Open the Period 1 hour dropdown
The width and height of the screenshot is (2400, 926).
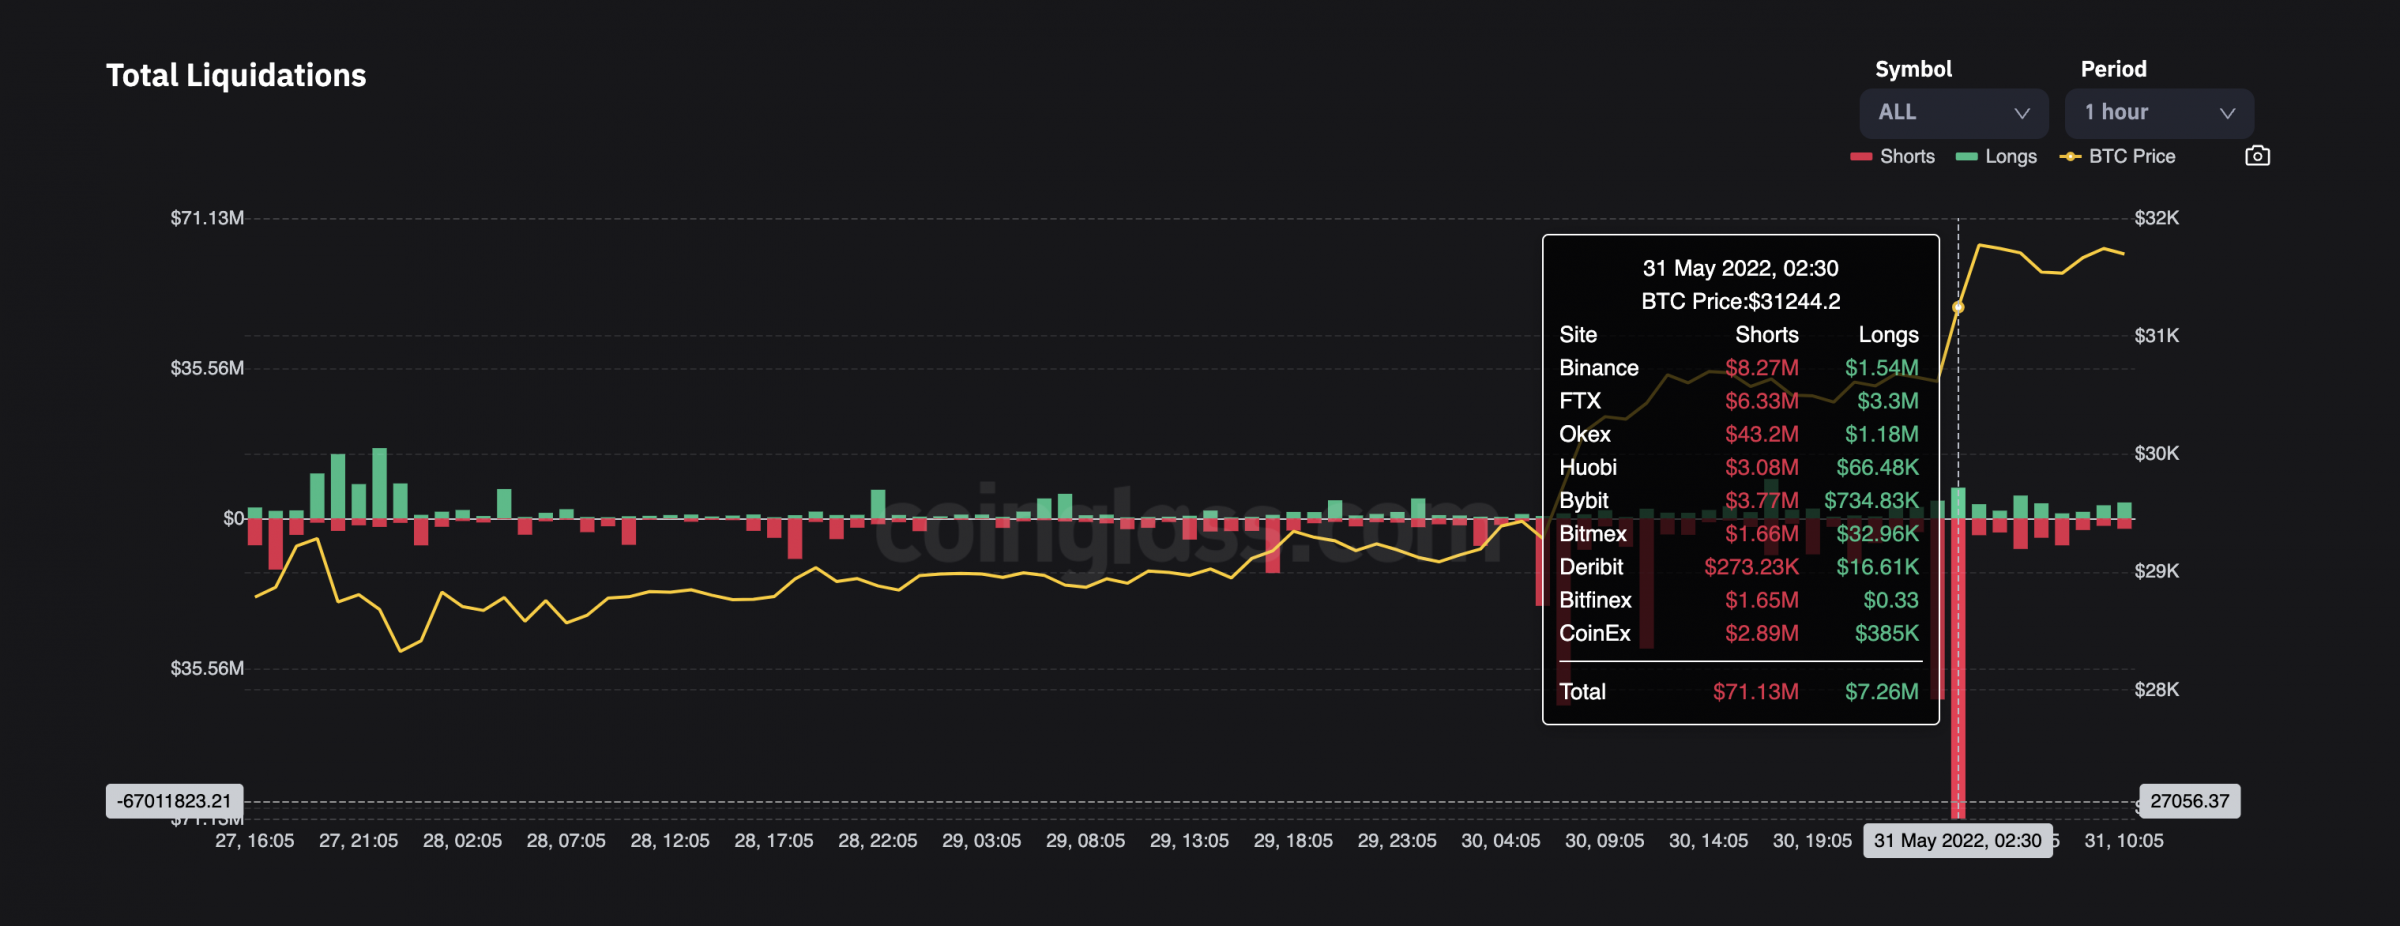[2159, 113]
